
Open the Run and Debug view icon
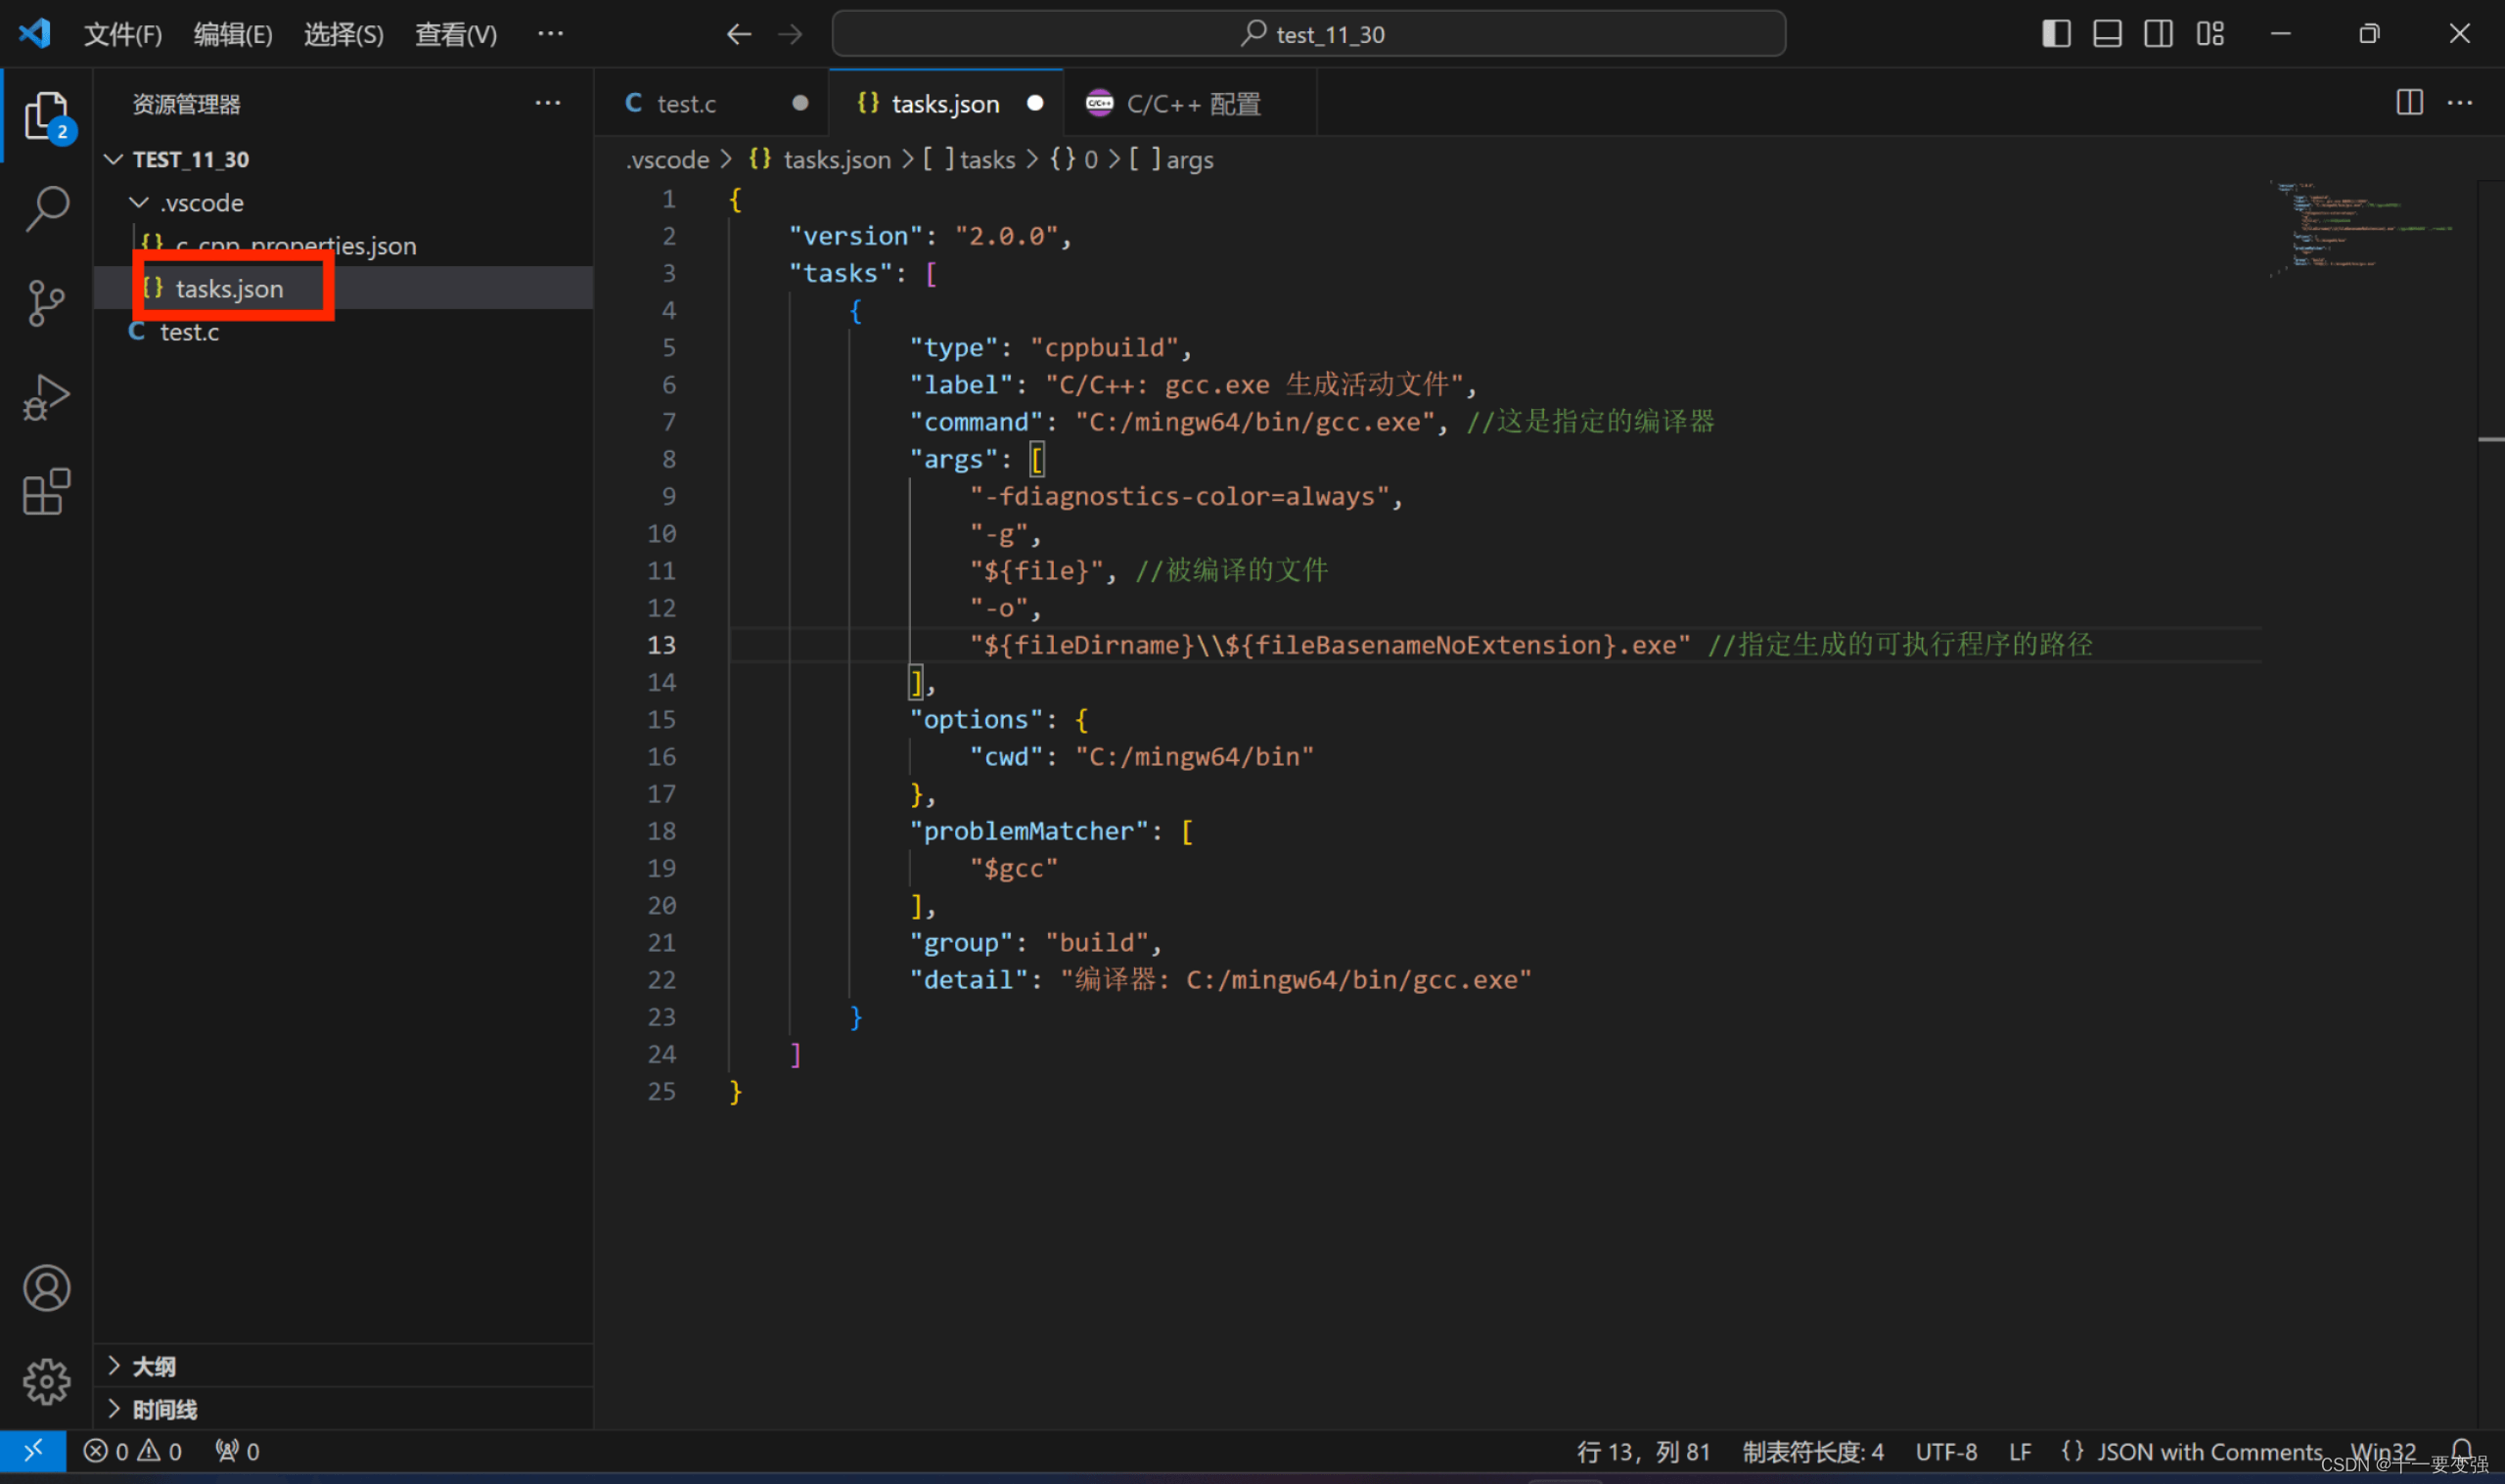(46, 397)
